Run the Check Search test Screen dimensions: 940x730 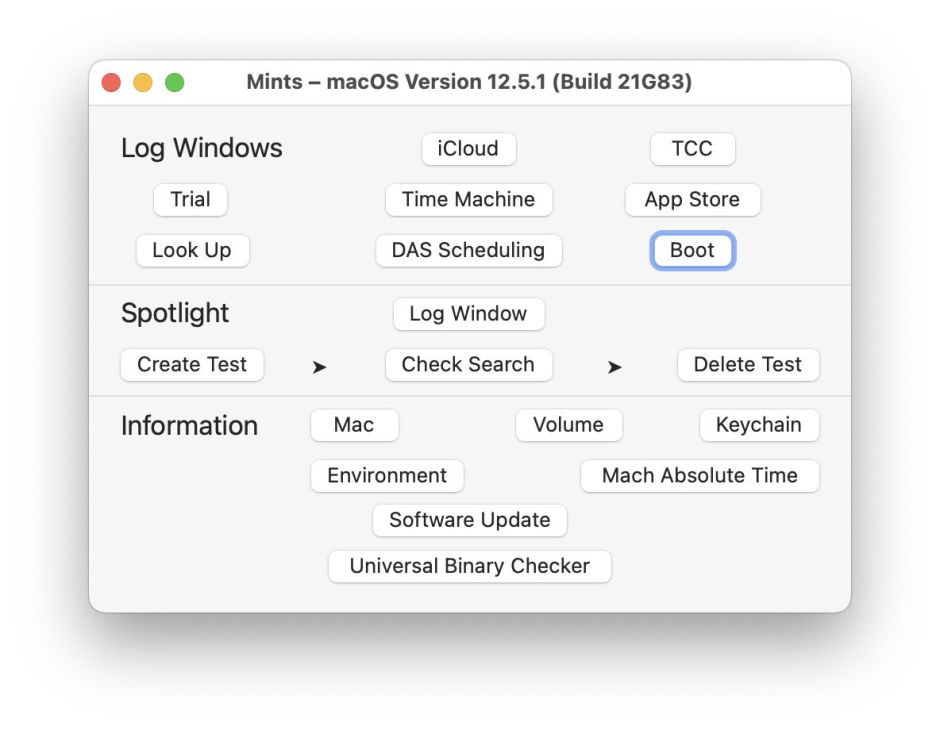468,365
